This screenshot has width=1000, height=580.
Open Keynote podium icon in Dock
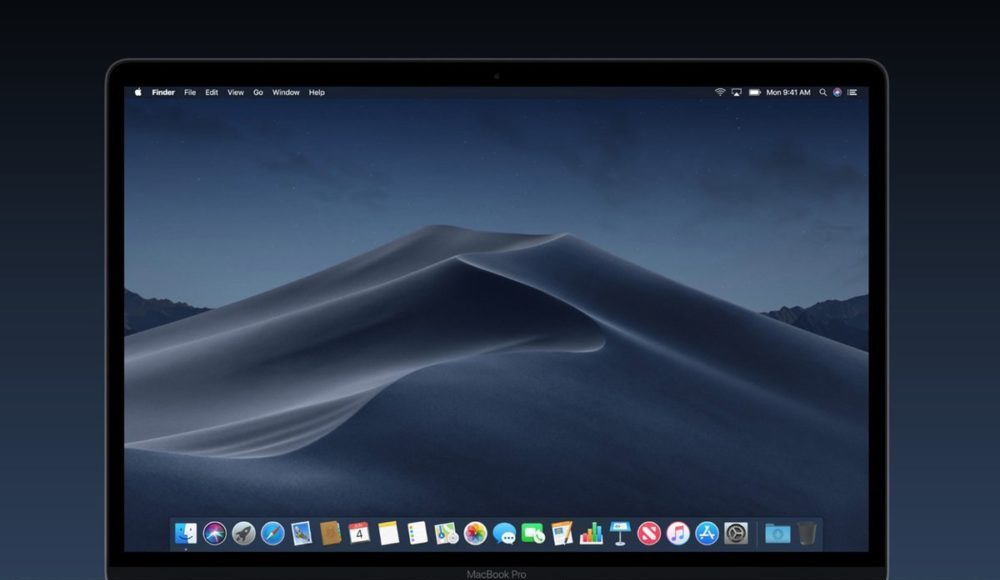[620, 533]
